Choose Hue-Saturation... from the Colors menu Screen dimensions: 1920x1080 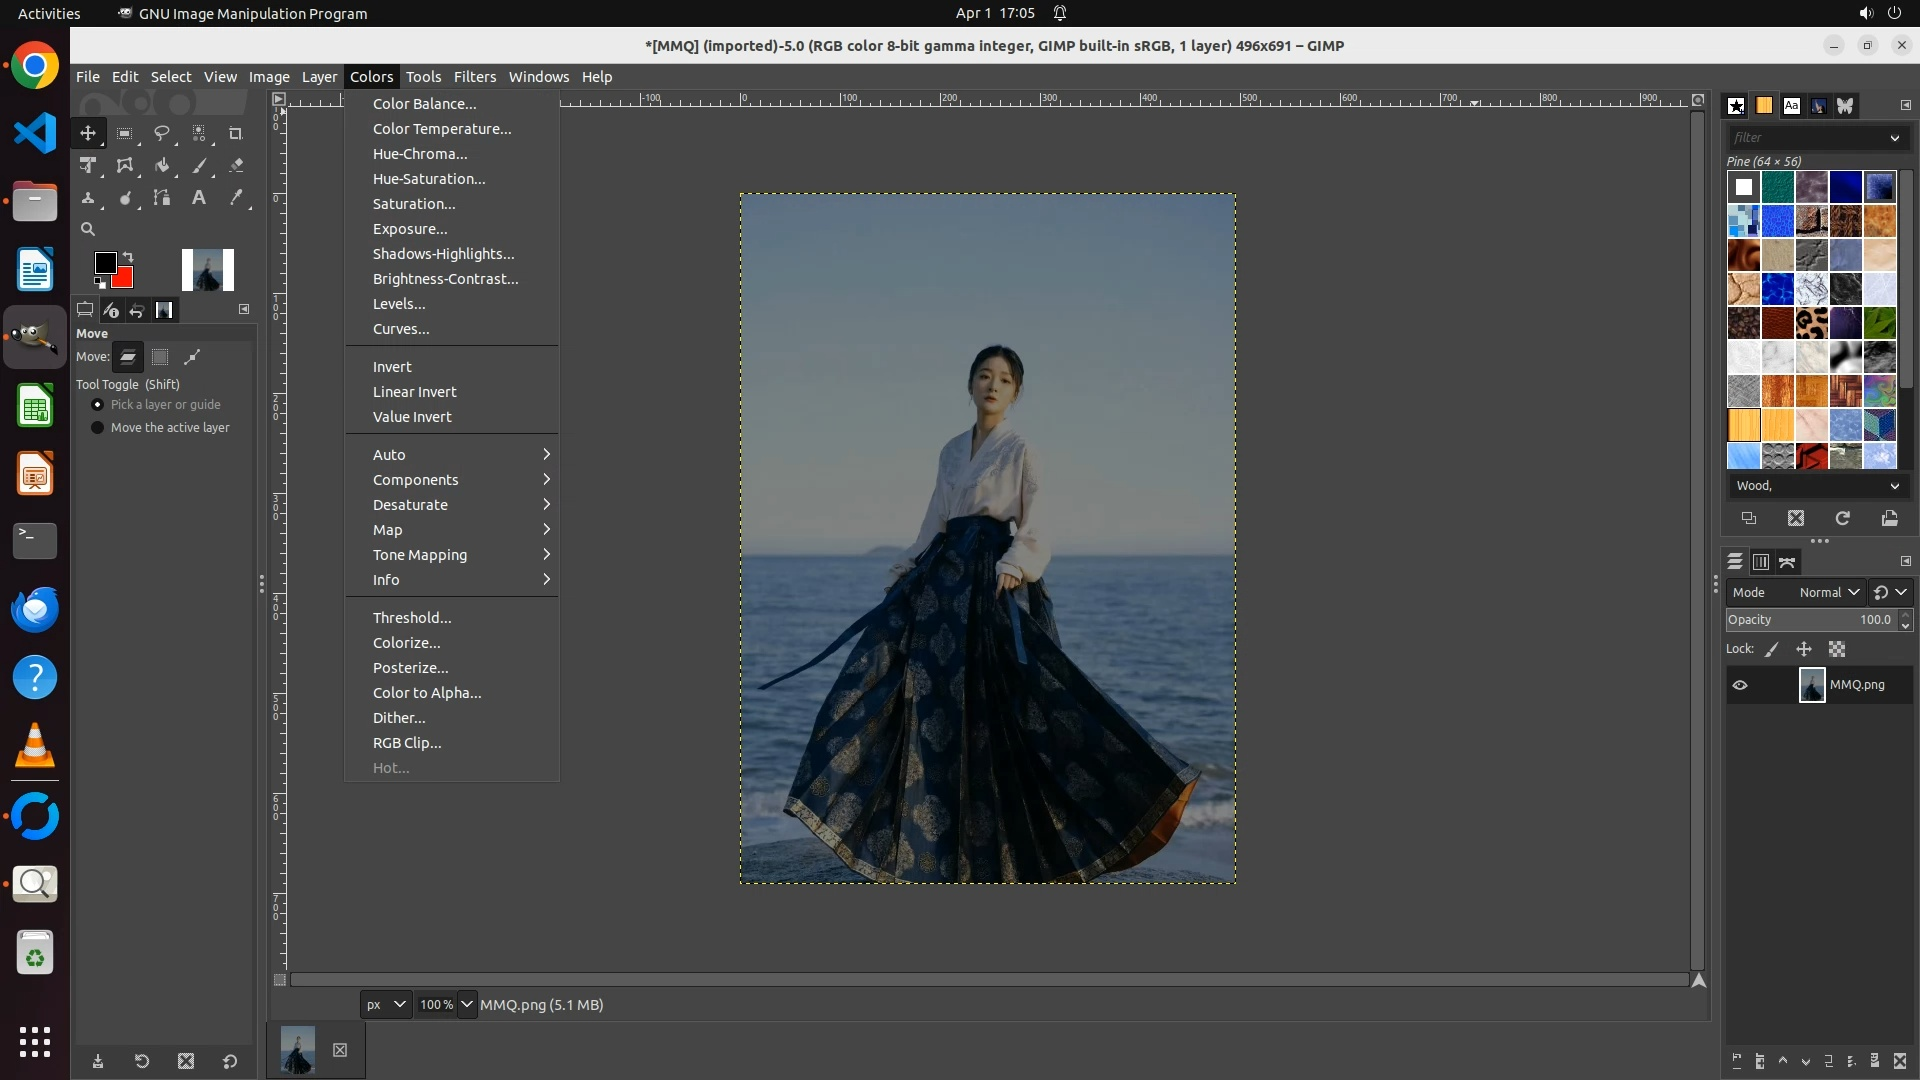429,179
